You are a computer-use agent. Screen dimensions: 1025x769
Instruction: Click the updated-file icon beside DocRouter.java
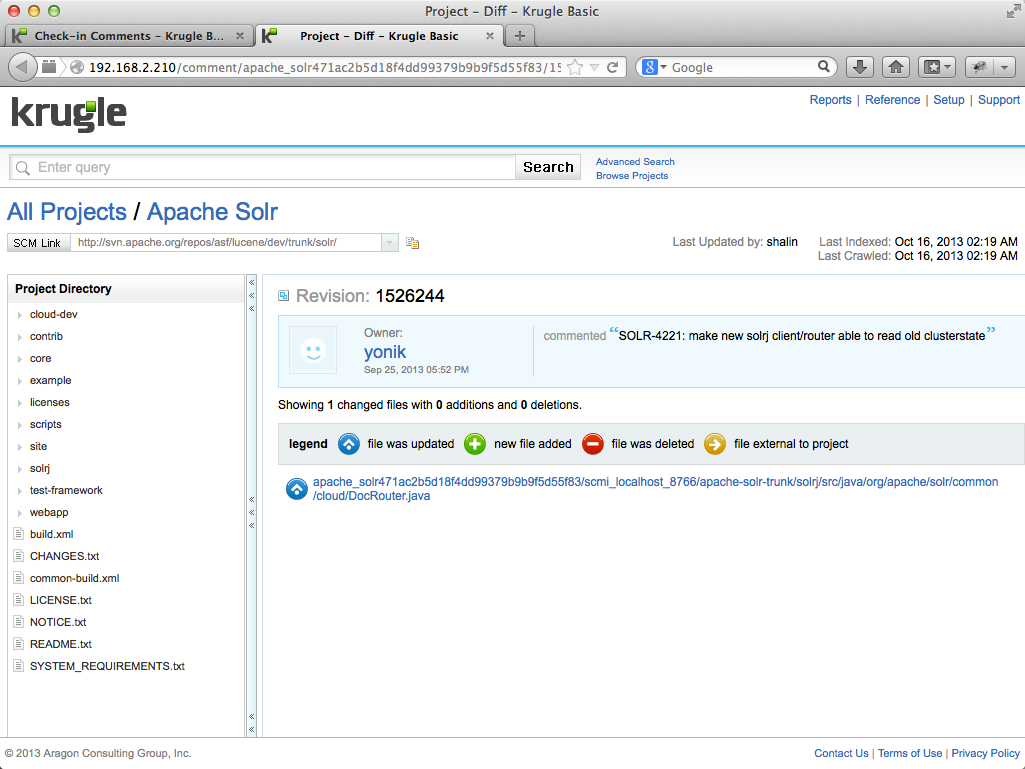click(297, 488)
